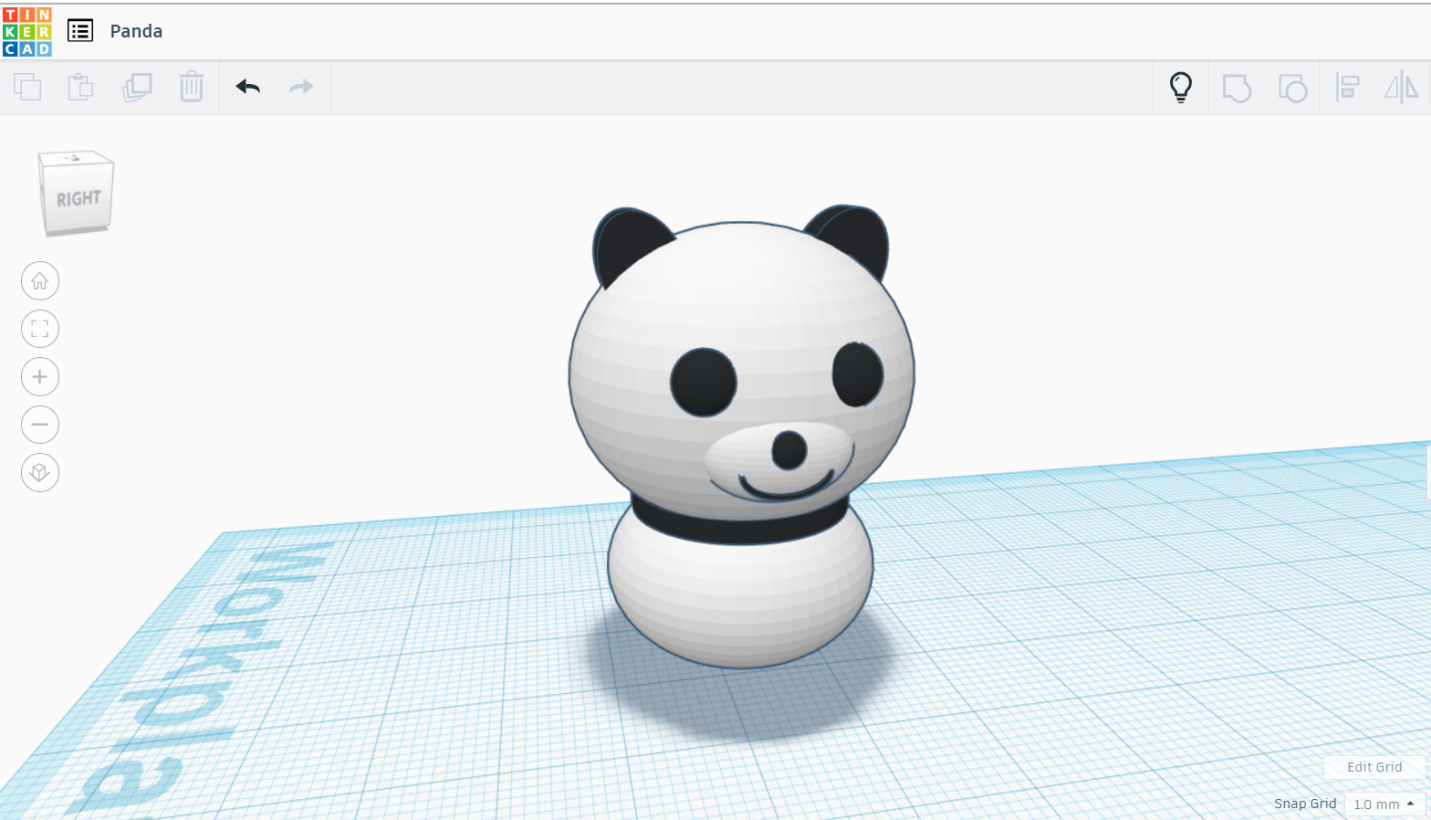Click the Panda design name
Viewport: 1431px width, 820px height.
pos(136,31)
